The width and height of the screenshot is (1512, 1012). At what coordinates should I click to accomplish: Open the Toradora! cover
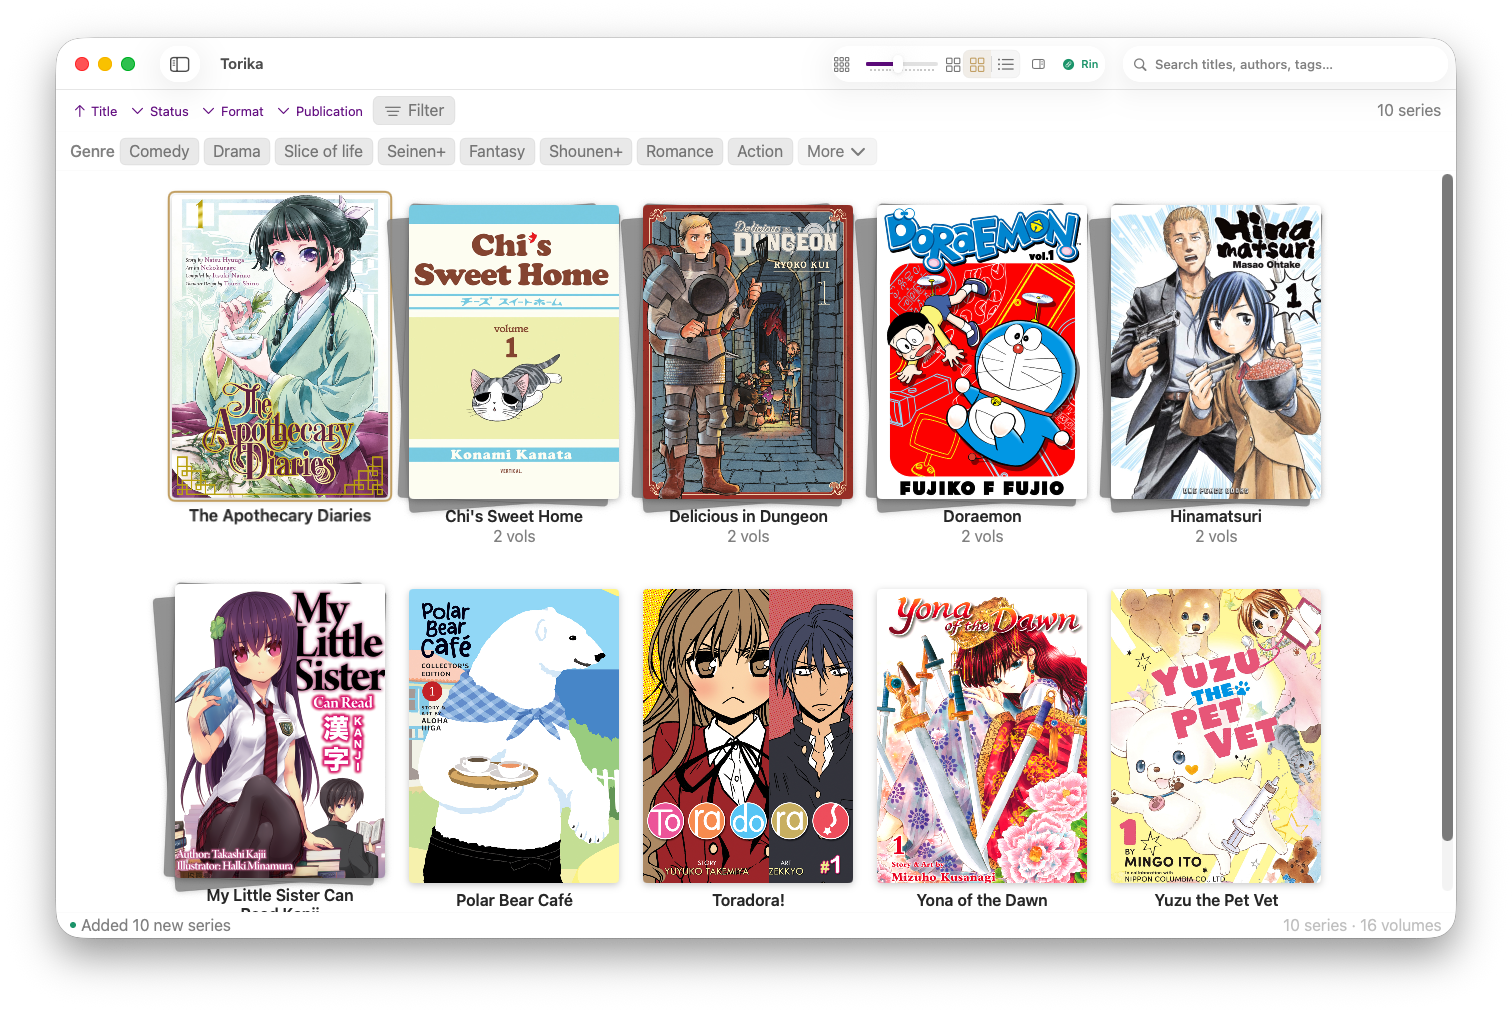pos(748,736)
